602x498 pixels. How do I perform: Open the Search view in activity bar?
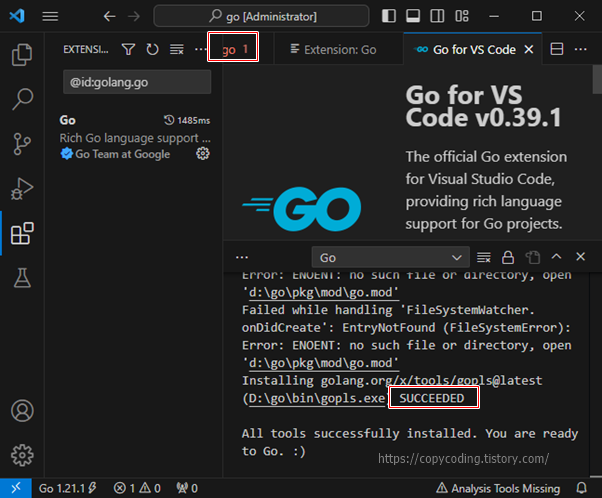22,99
